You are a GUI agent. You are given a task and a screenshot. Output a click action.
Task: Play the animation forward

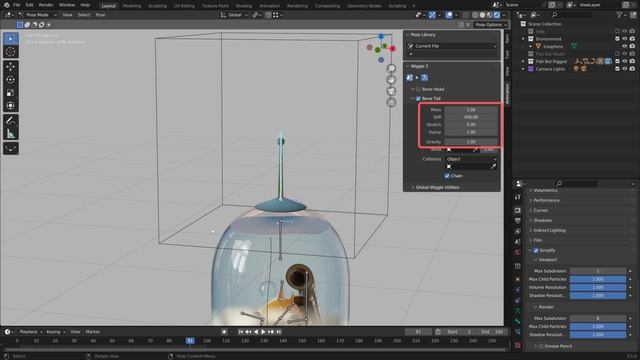(x=263, y=332)
